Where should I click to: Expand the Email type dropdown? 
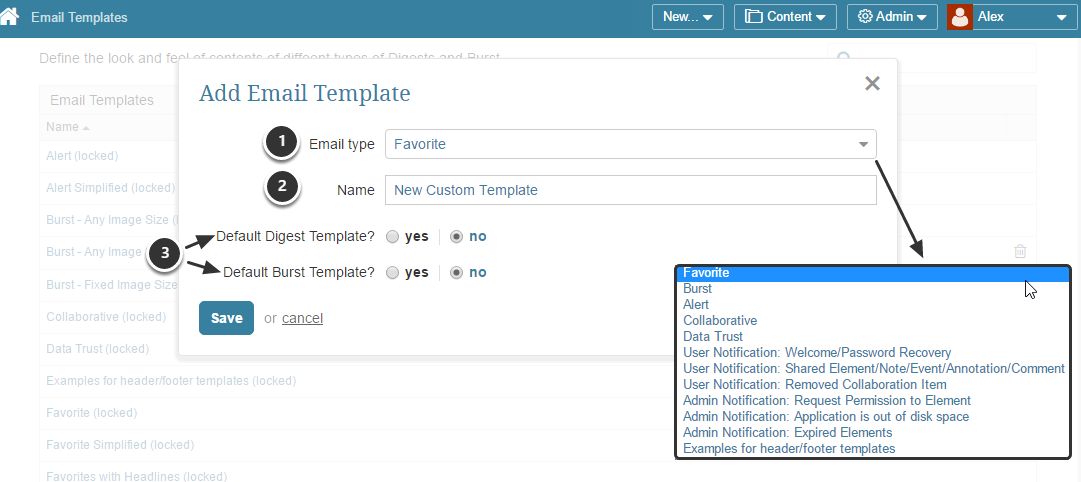863,144
